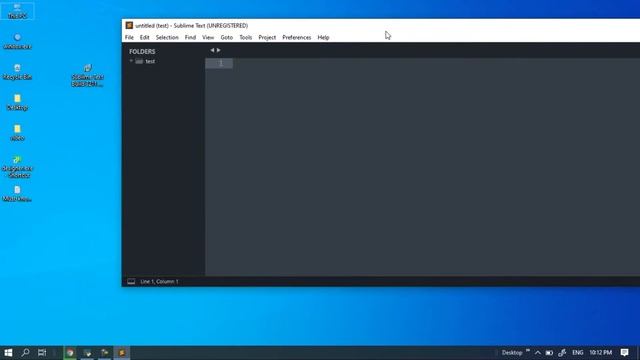Select the white document file on desktop
Viewport: 640px width, 360px height.
click(x=17, y=194)
